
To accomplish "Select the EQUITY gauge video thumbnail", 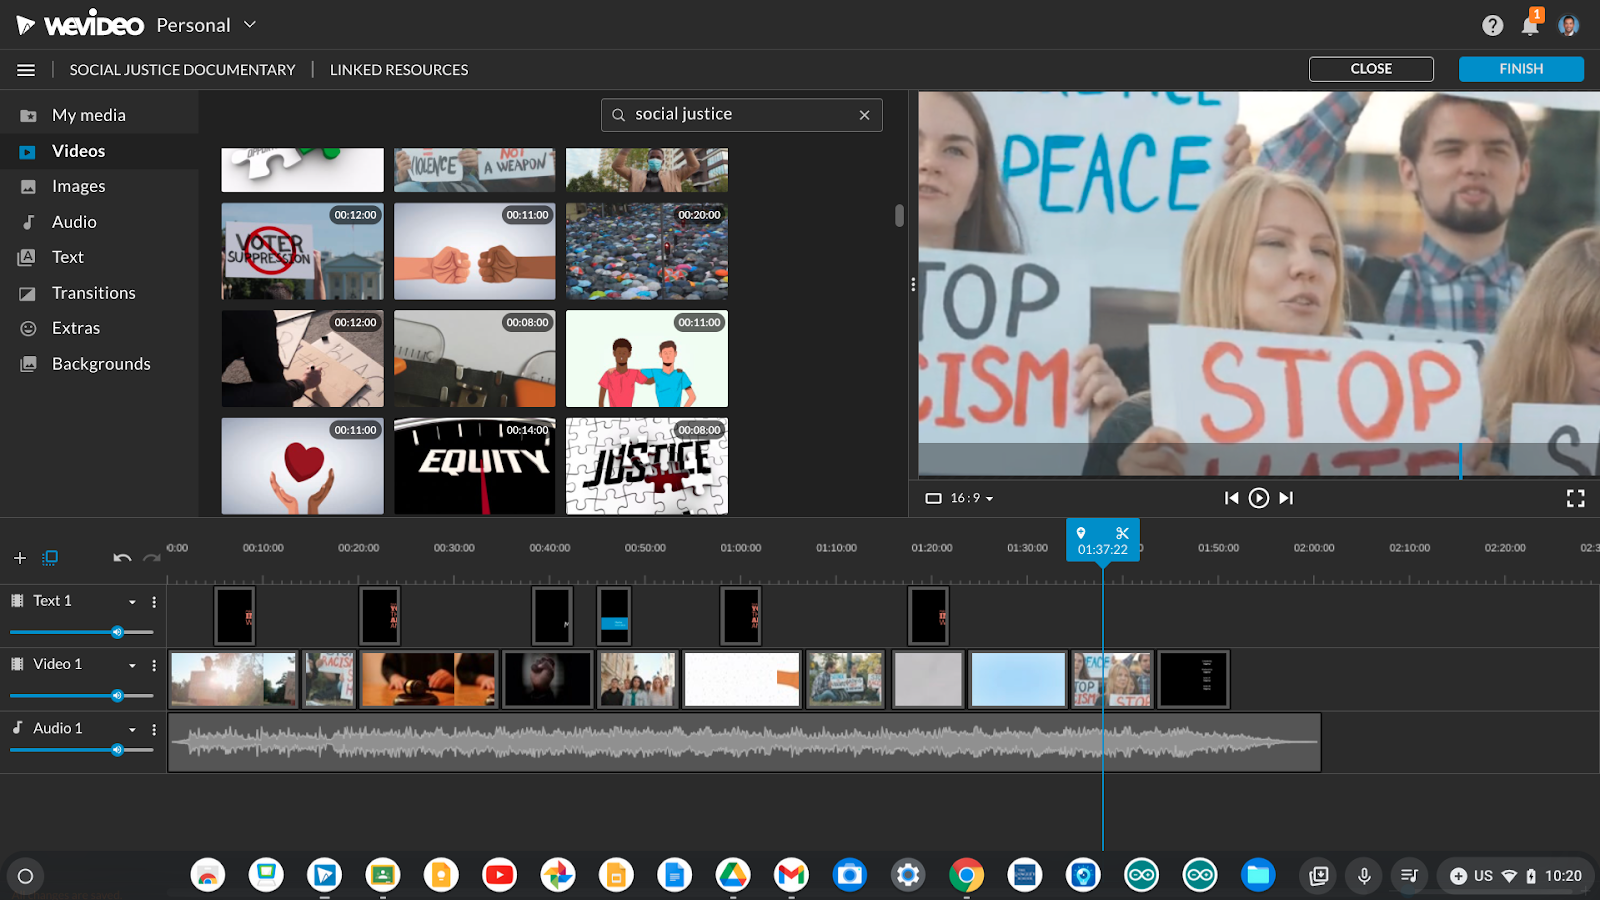I will (474, 466).
